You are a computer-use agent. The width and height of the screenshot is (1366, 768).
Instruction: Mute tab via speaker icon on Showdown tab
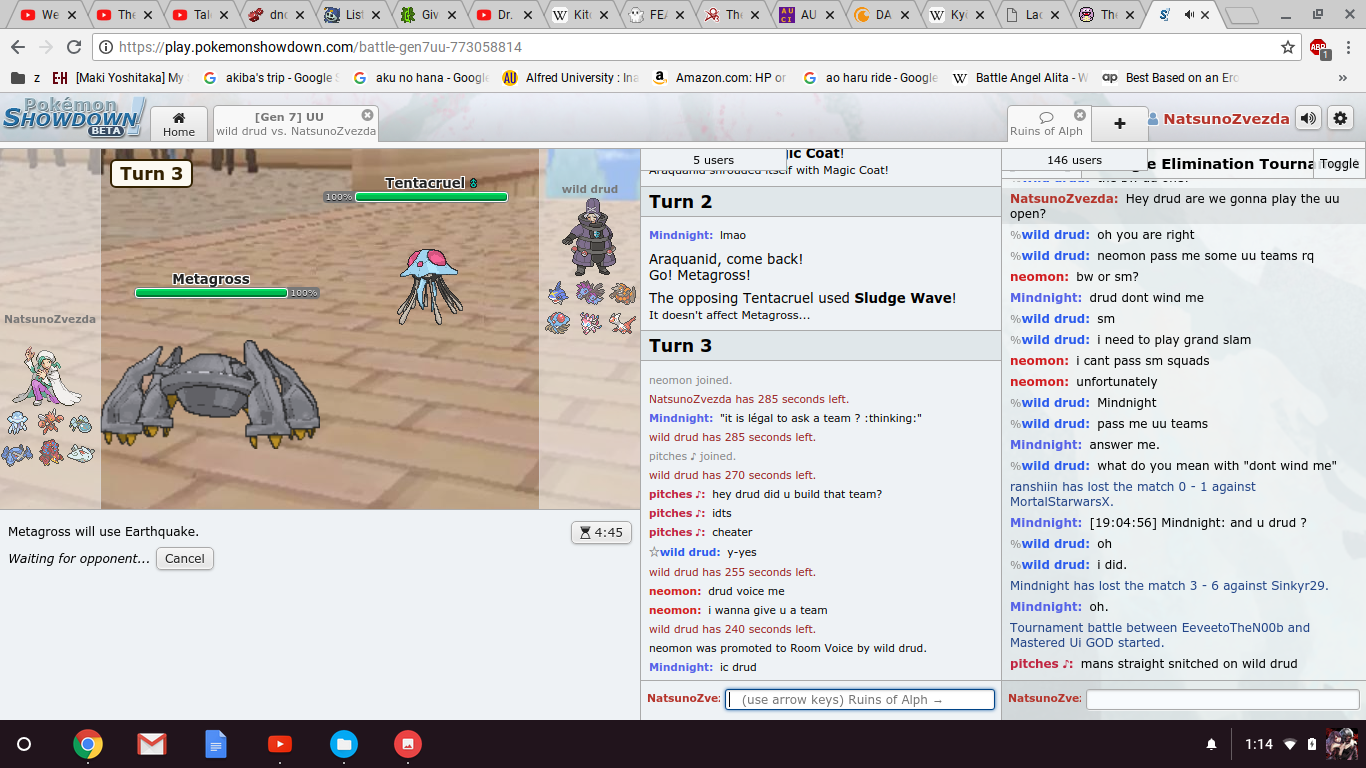pos(1190,15)
